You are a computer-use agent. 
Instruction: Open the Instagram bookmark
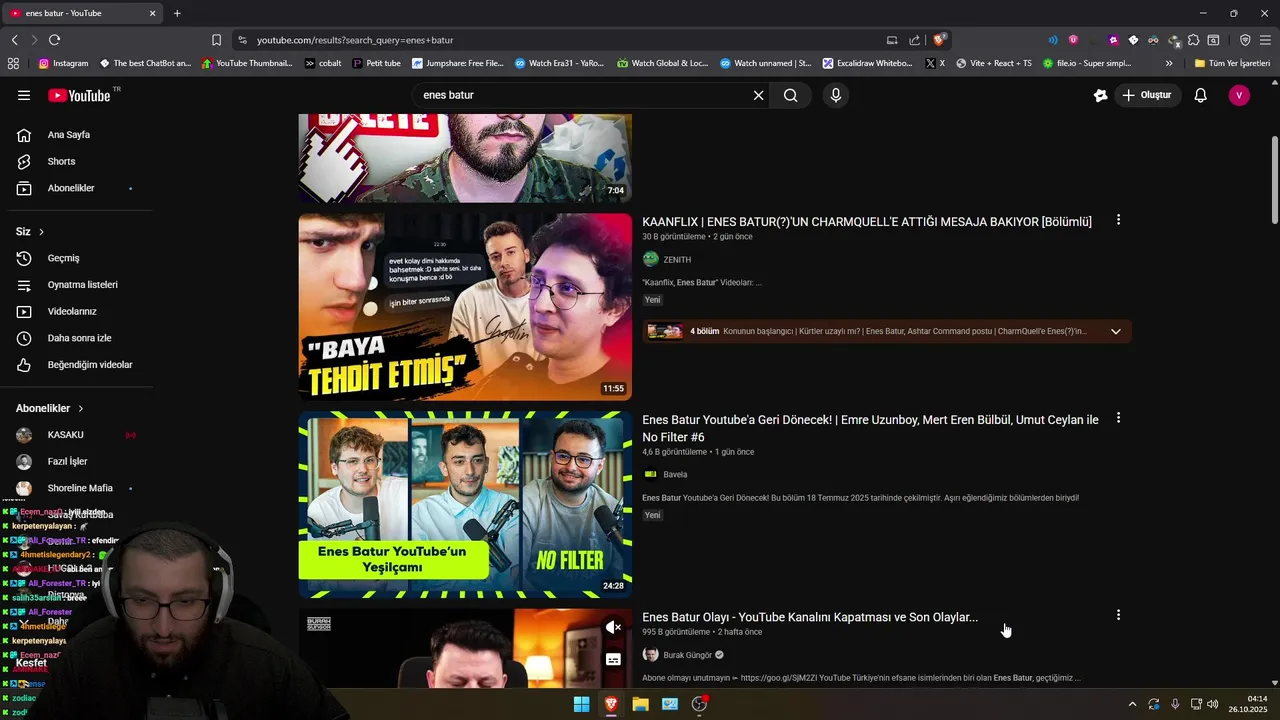click(x=63, y=63)
